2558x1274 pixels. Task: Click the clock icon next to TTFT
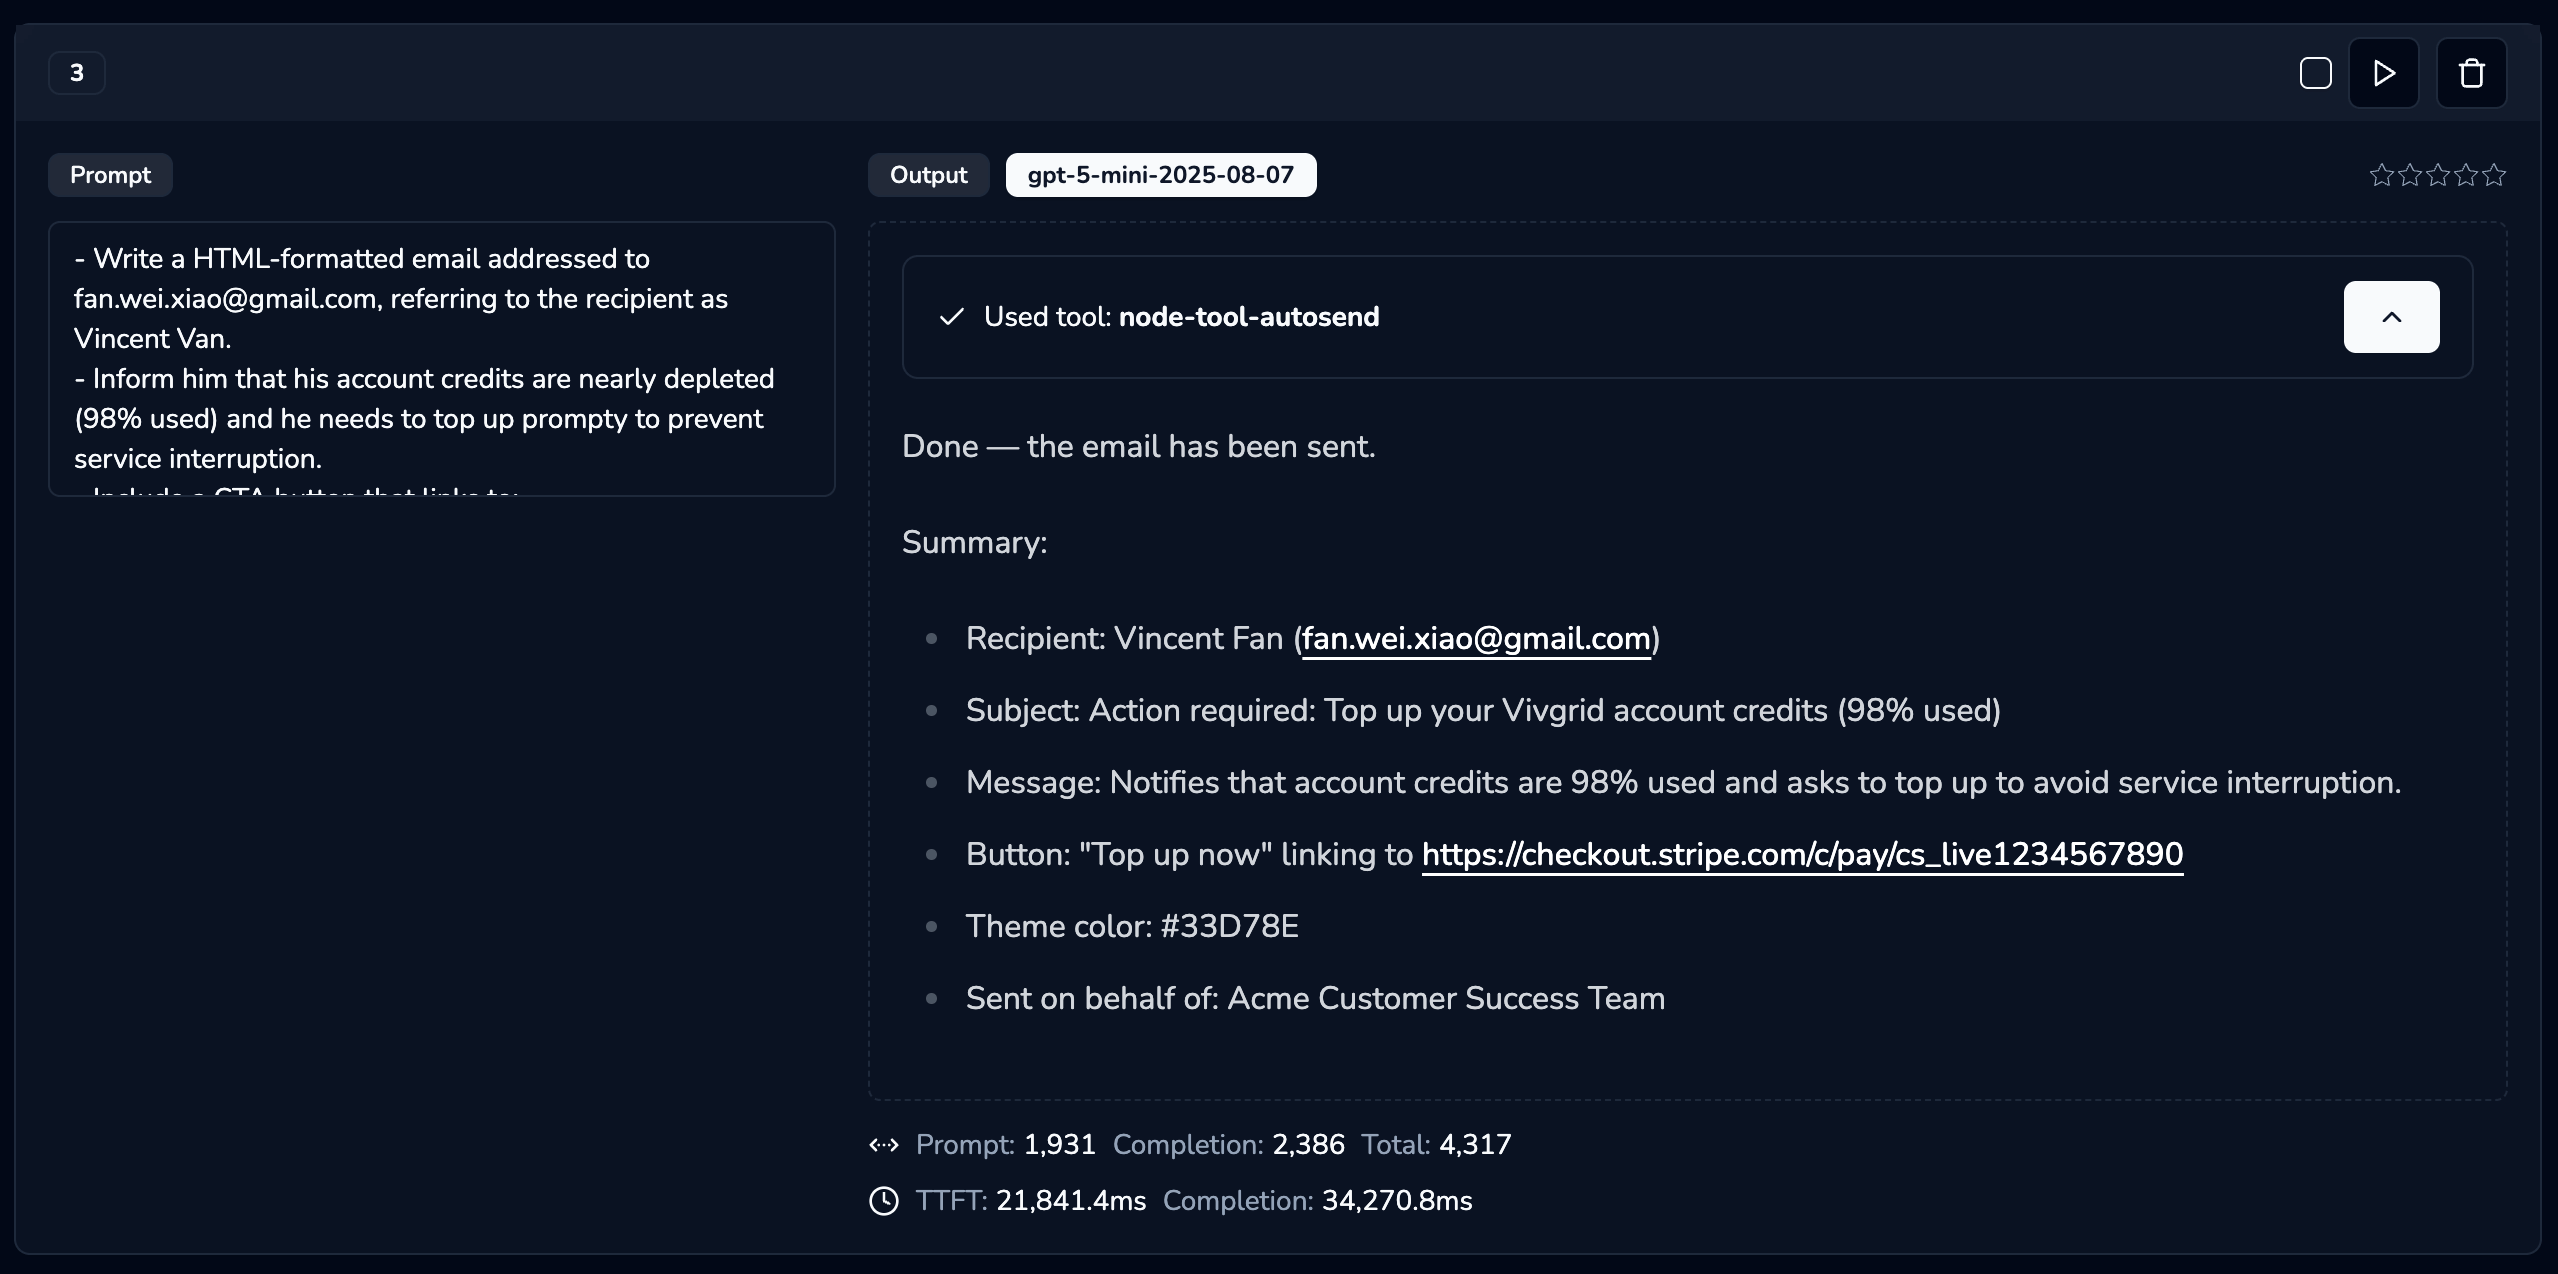click(x=883, y=1201)
